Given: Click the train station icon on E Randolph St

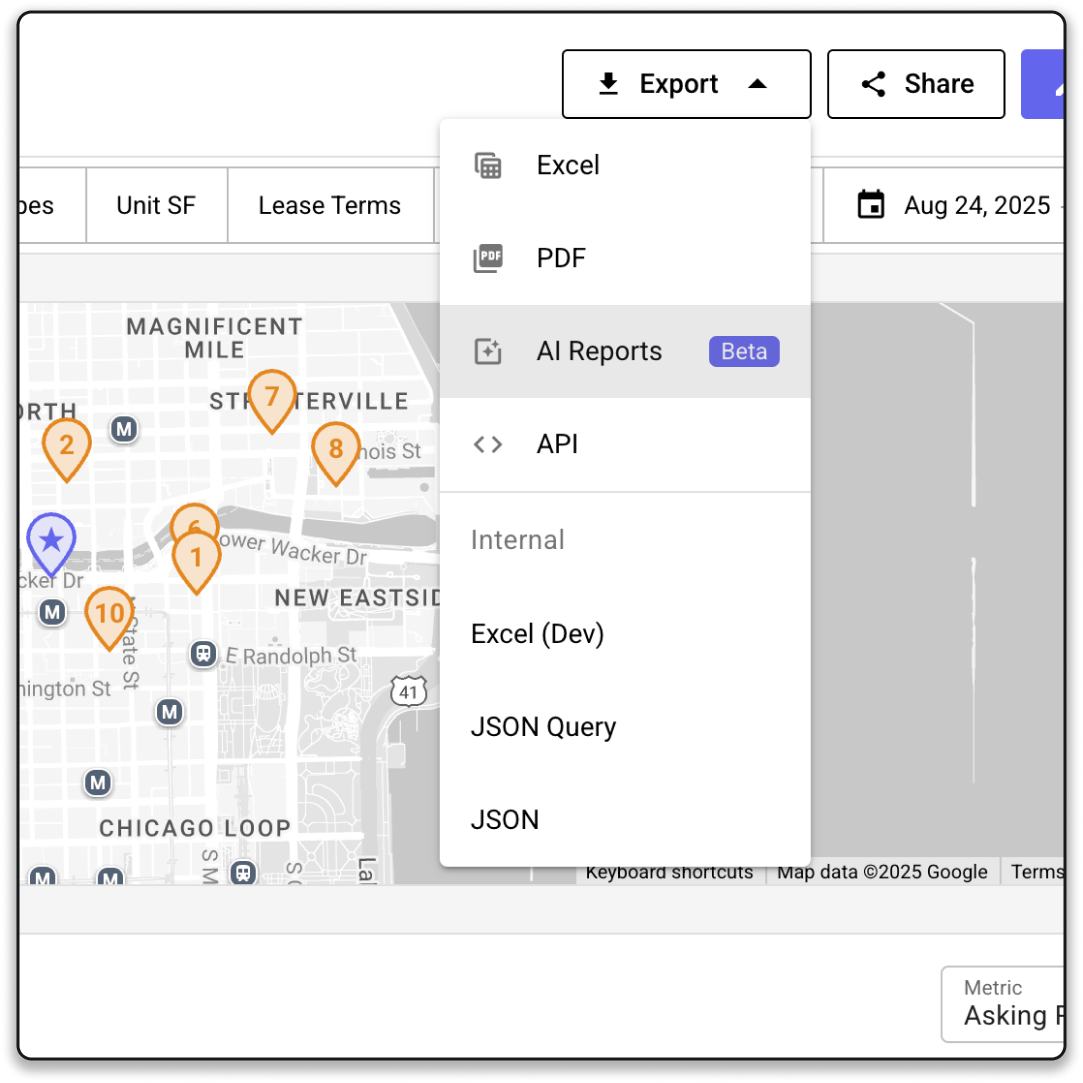Looking at the screenshot, I should (203, 656).
